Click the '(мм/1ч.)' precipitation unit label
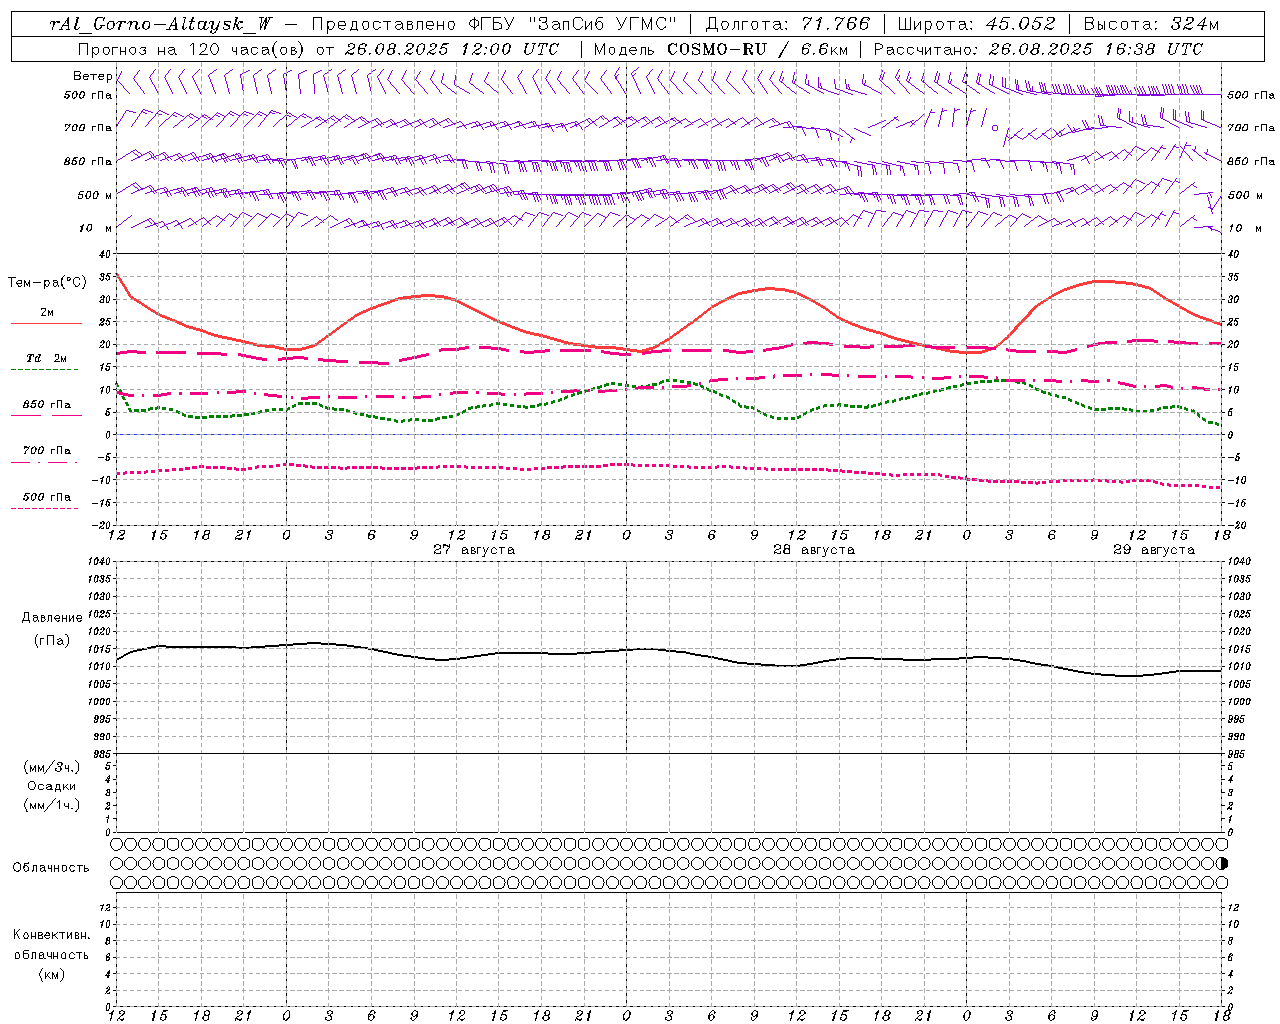The height and width of the screenshot is (1024, 1280). coord(52,805)
